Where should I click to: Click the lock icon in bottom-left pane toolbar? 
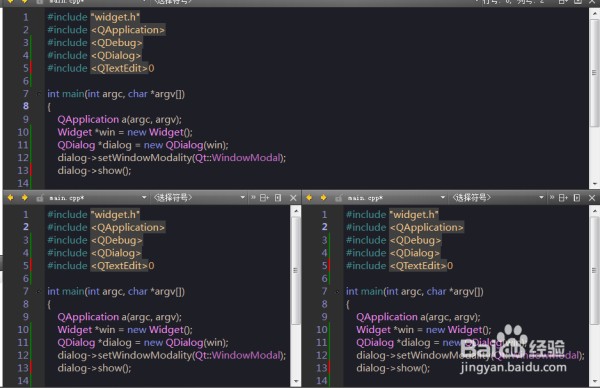click(39, 198)
